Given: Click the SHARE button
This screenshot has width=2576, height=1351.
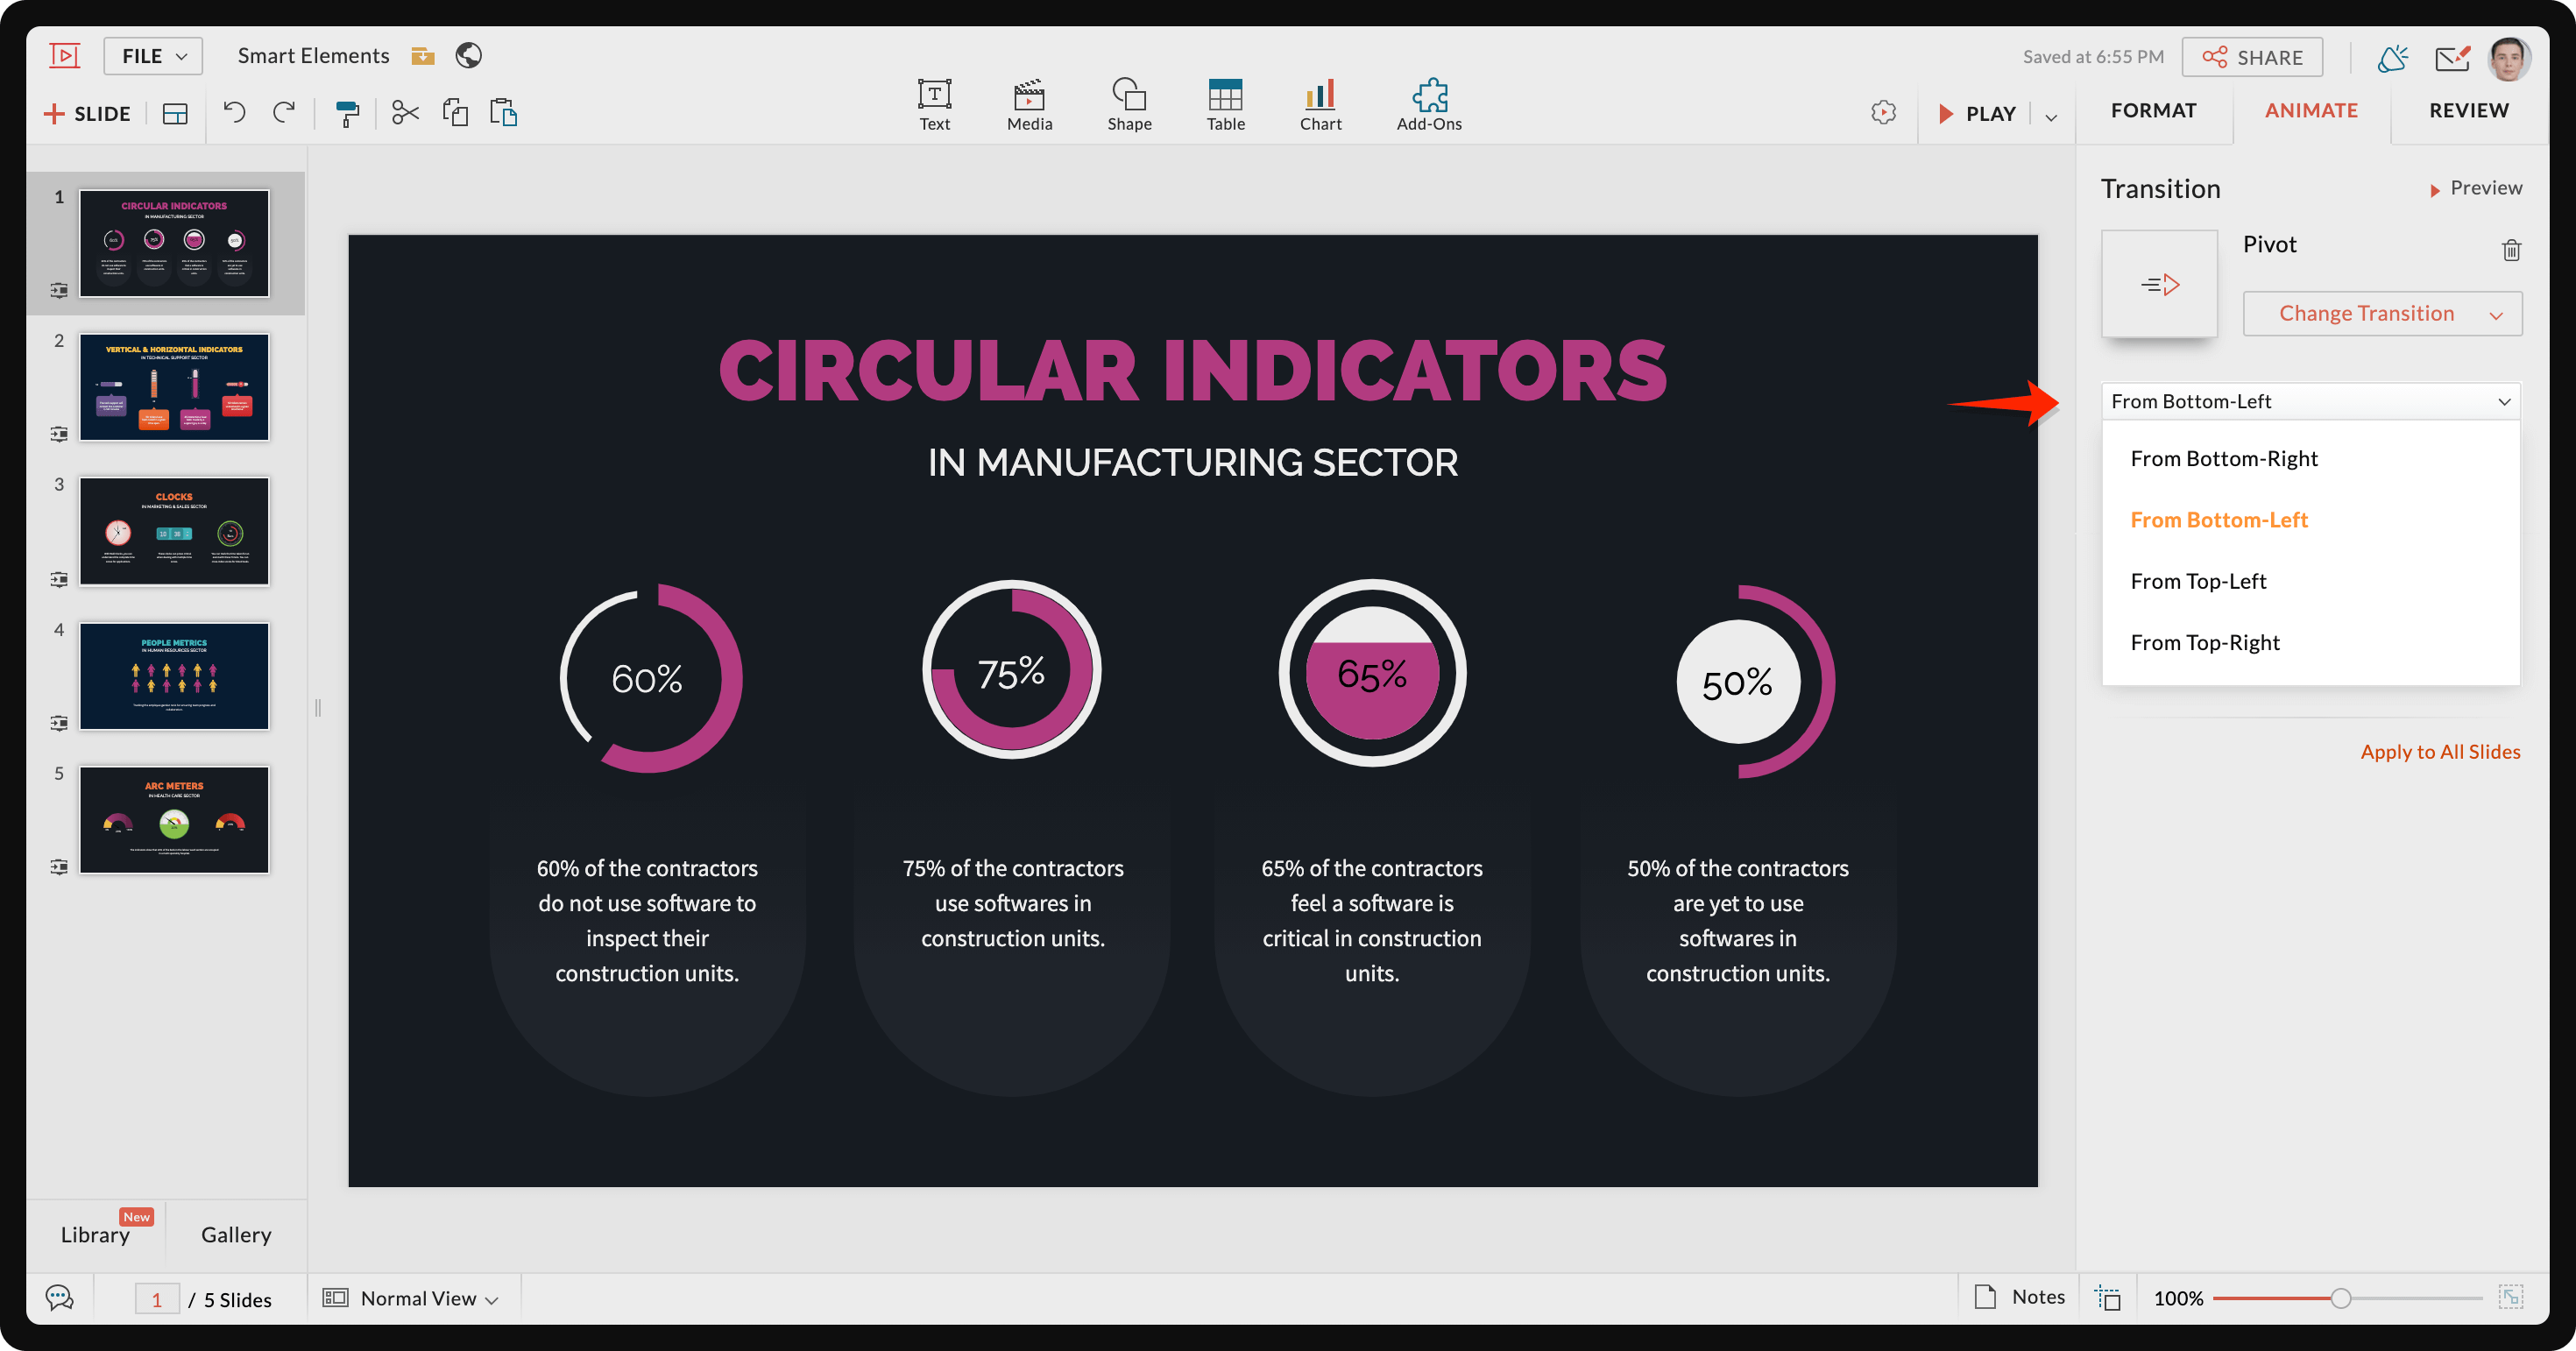Looking at the screenshot, I should [2252, 57].
